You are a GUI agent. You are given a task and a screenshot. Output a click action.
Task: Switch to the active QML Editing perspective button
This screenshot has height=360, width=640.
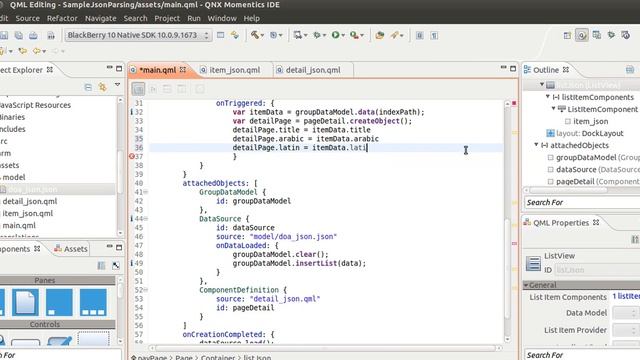582,35
